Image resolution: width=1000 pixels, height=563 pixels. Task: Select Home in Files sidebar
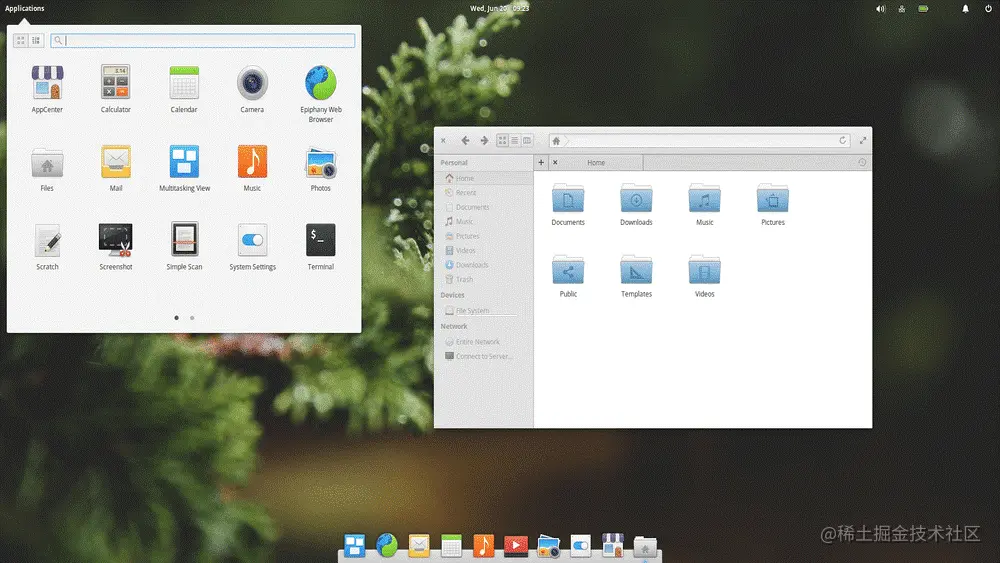coord(483,178)
